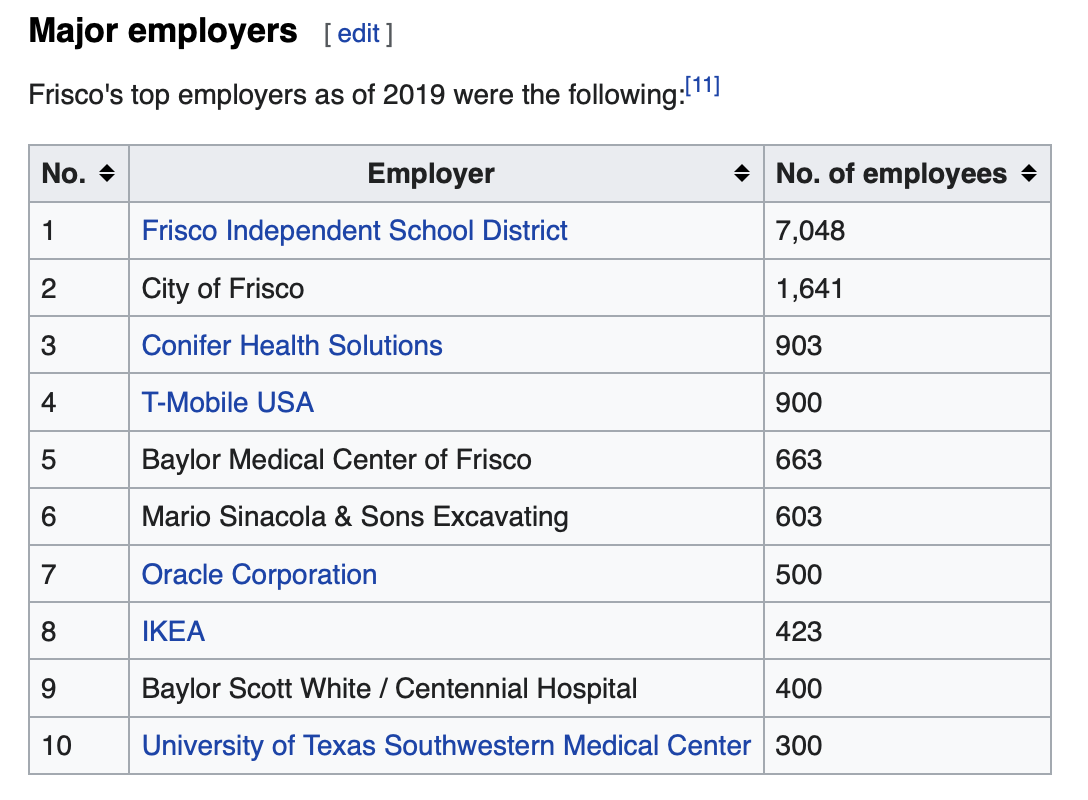Sort table by No. column arrows
Image resolution: width=1088 pixels, height=800 pixels.
click(107, 173)
